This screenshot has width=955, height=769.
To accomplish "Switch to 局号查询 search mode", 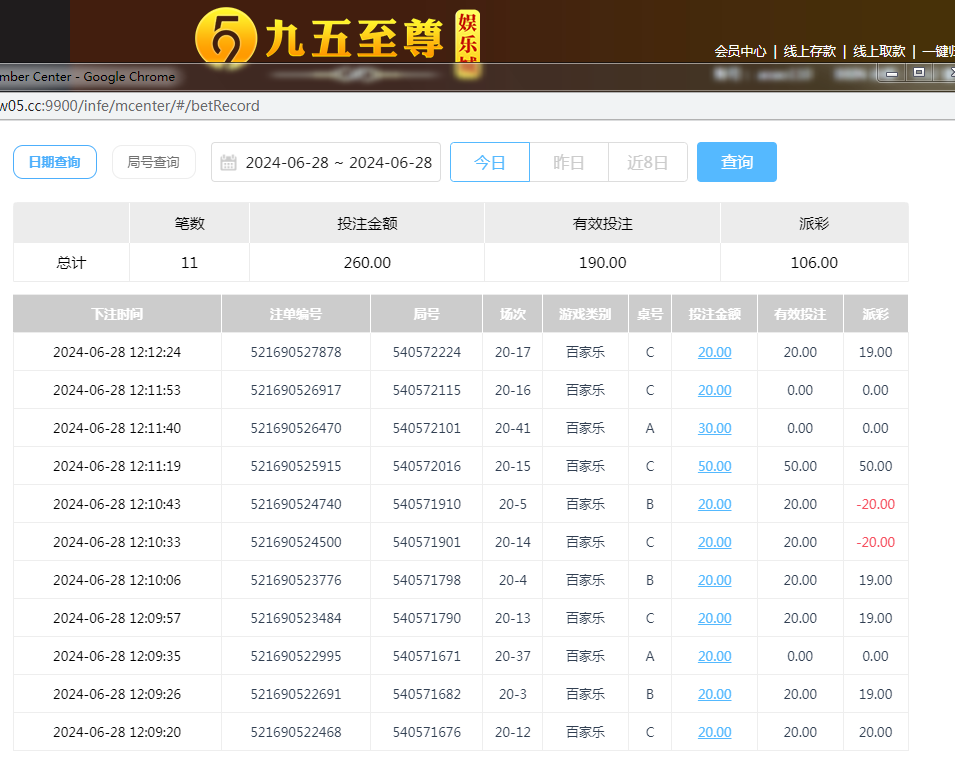I will 153,162.
